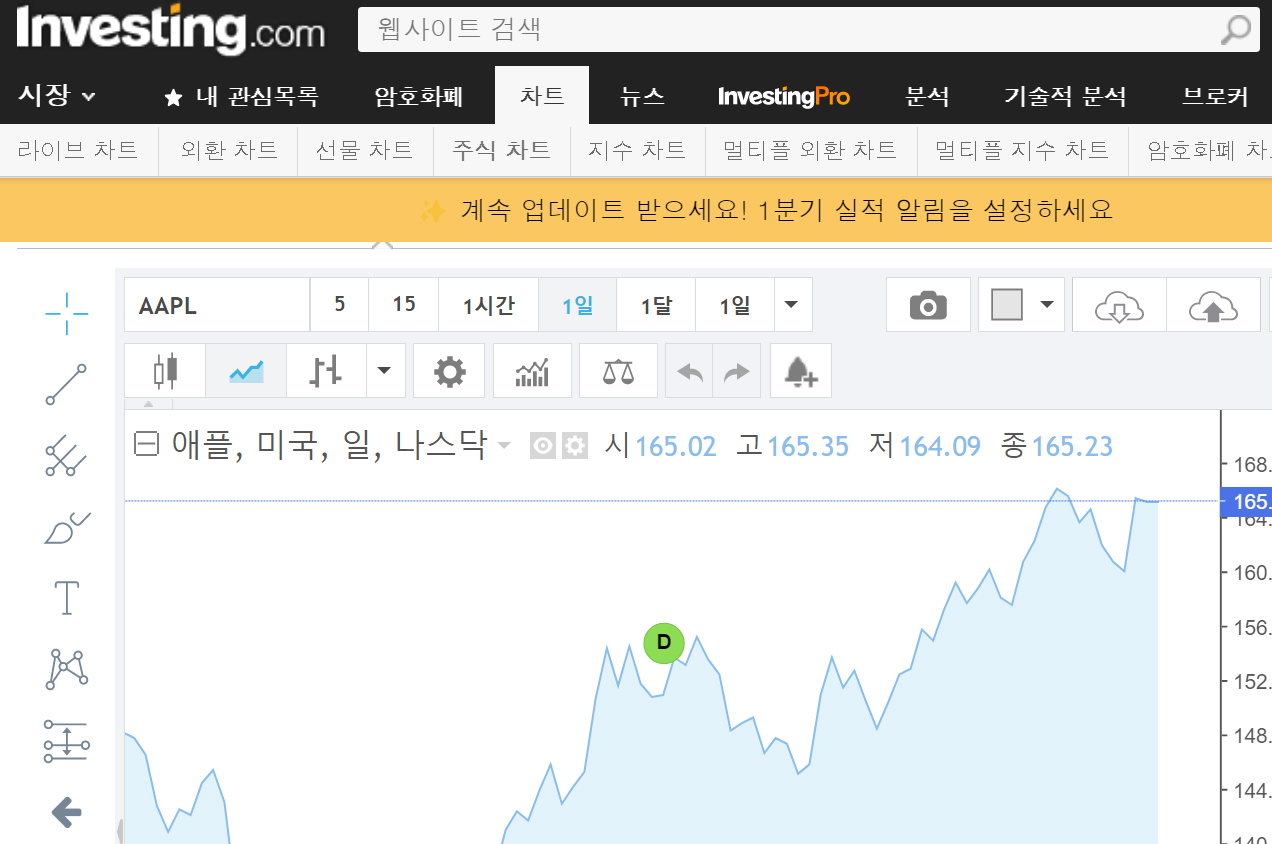Screen dimensions: 1272x844
Task: Switch to area chart style
Action: [246, 371]
